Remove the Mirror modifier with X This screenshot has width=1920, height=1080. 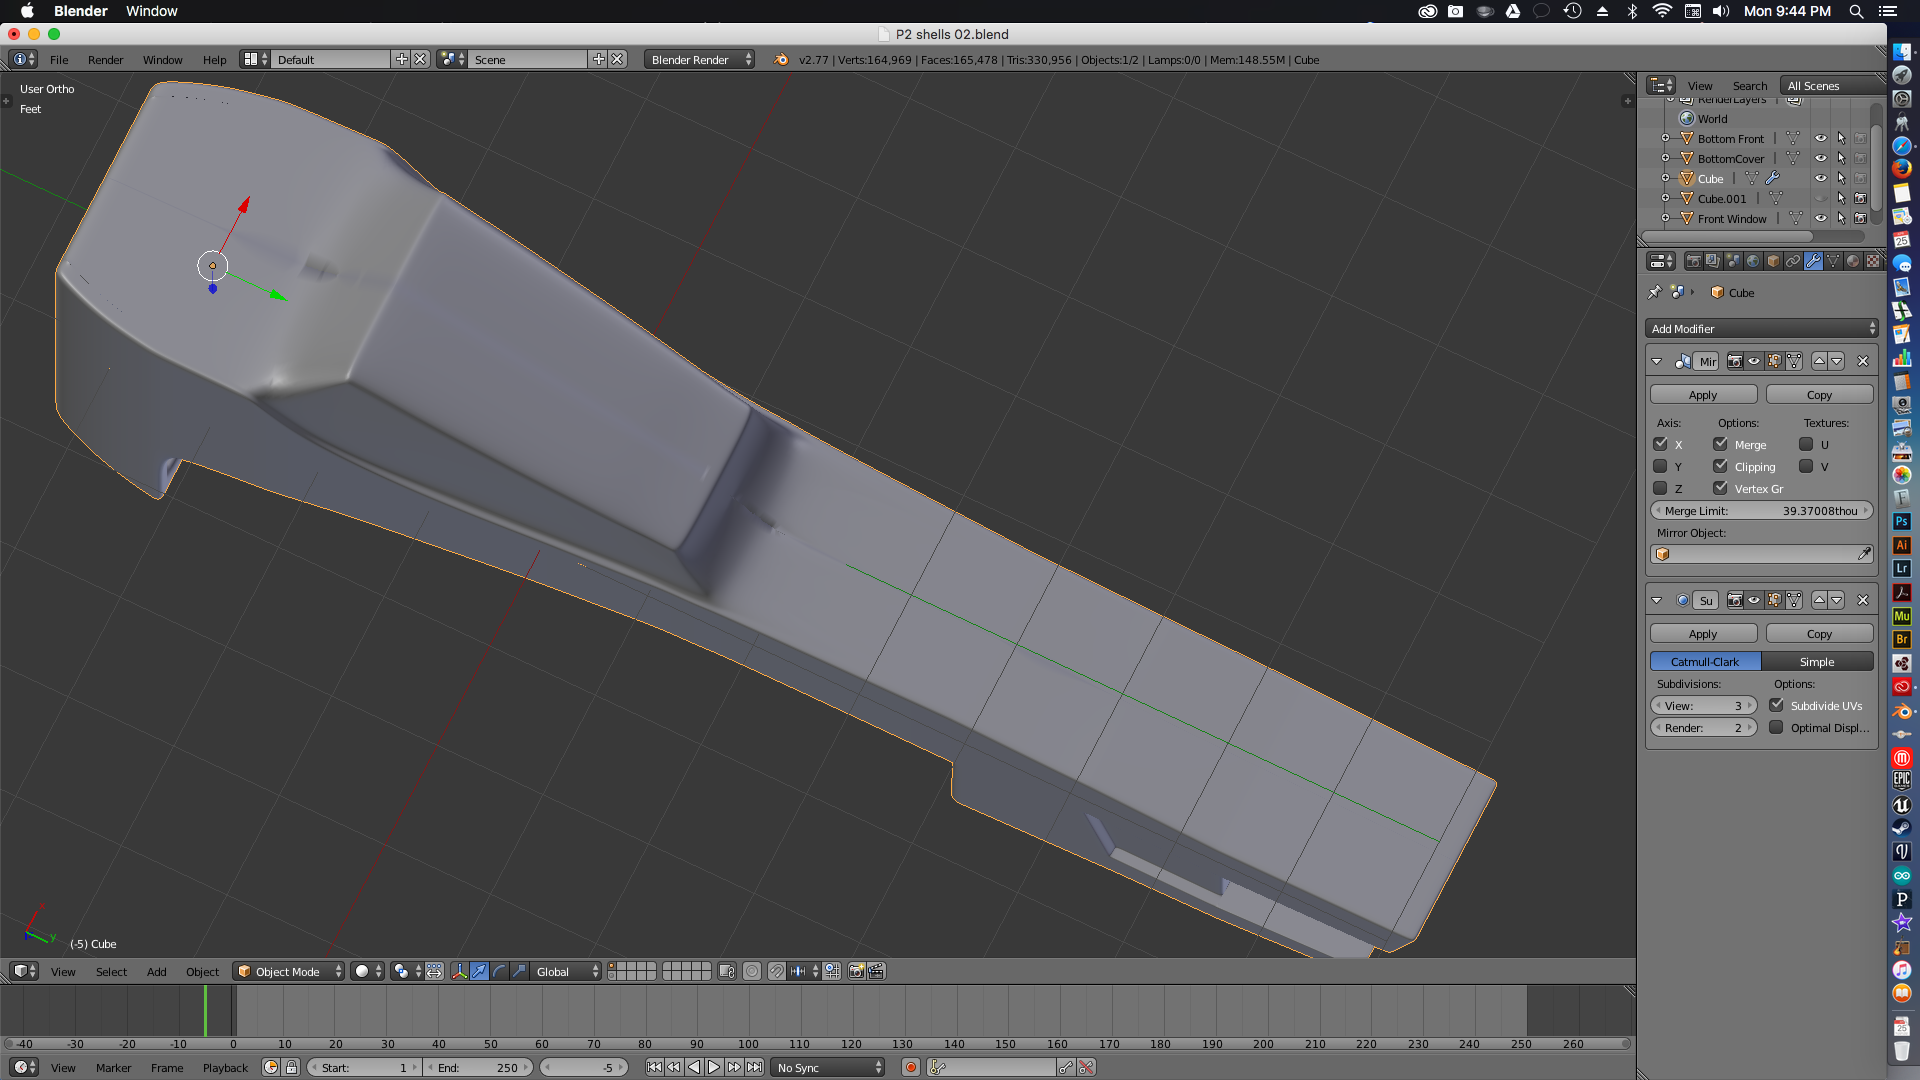pos(1862,361)
